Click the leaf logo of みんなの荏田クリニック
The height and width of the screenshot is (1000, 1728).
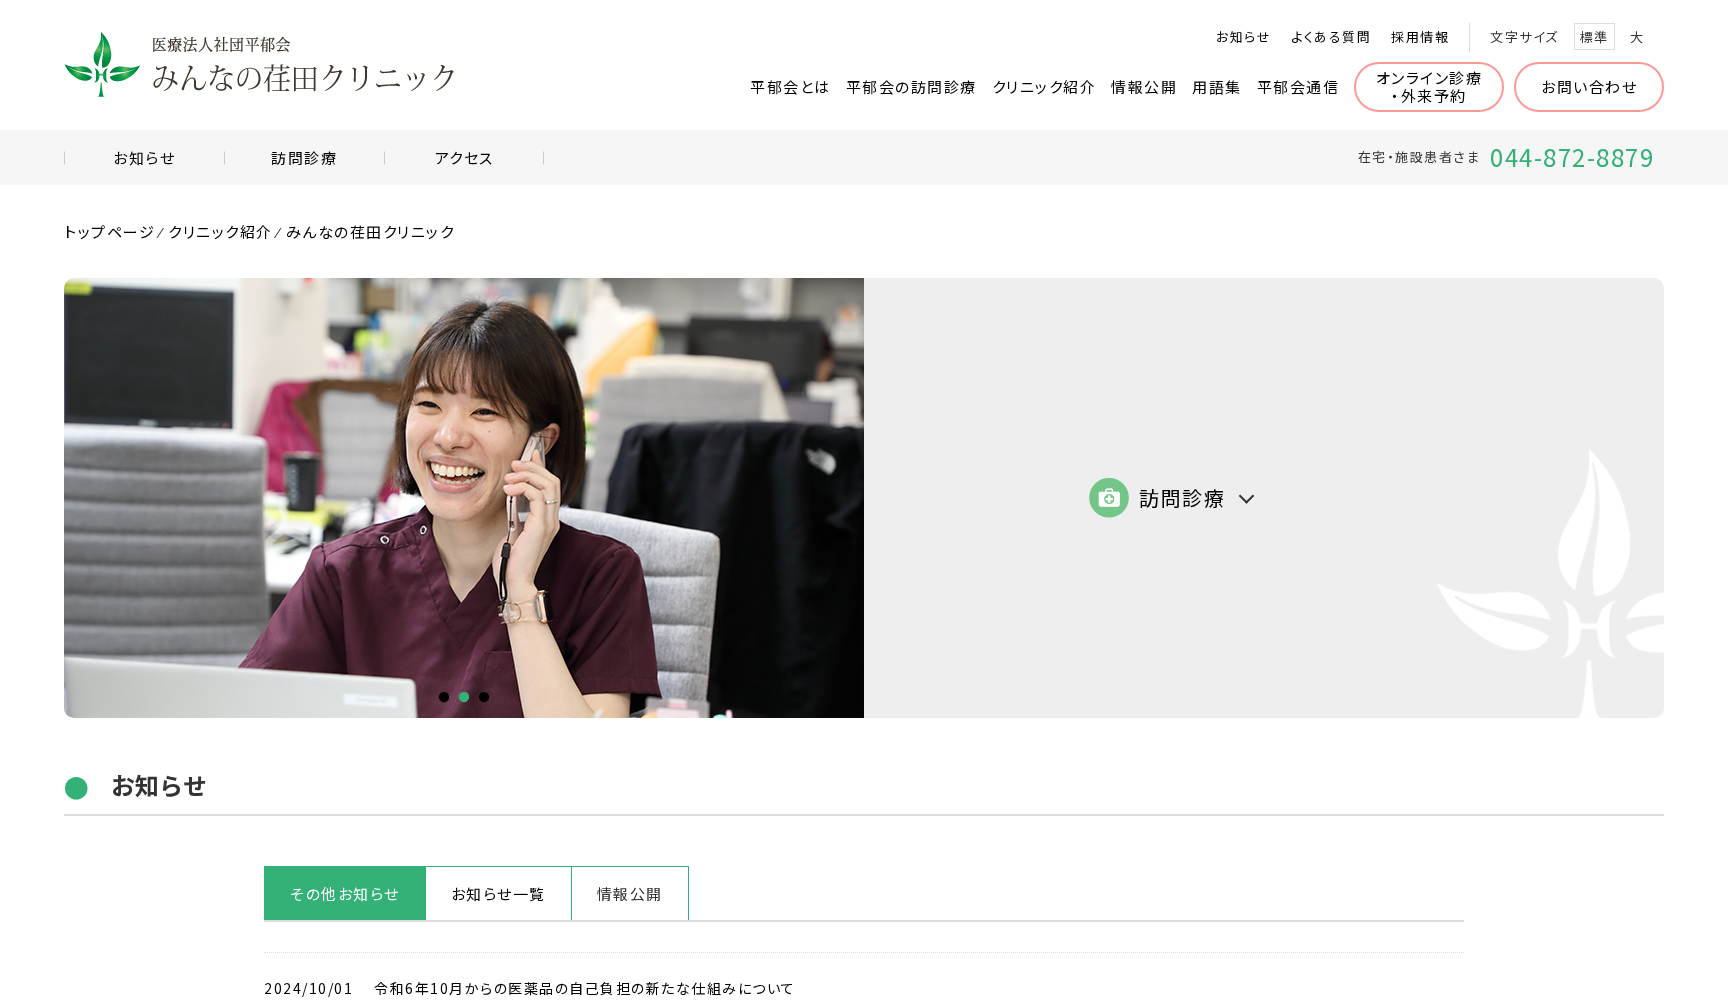tap(100, 64)
